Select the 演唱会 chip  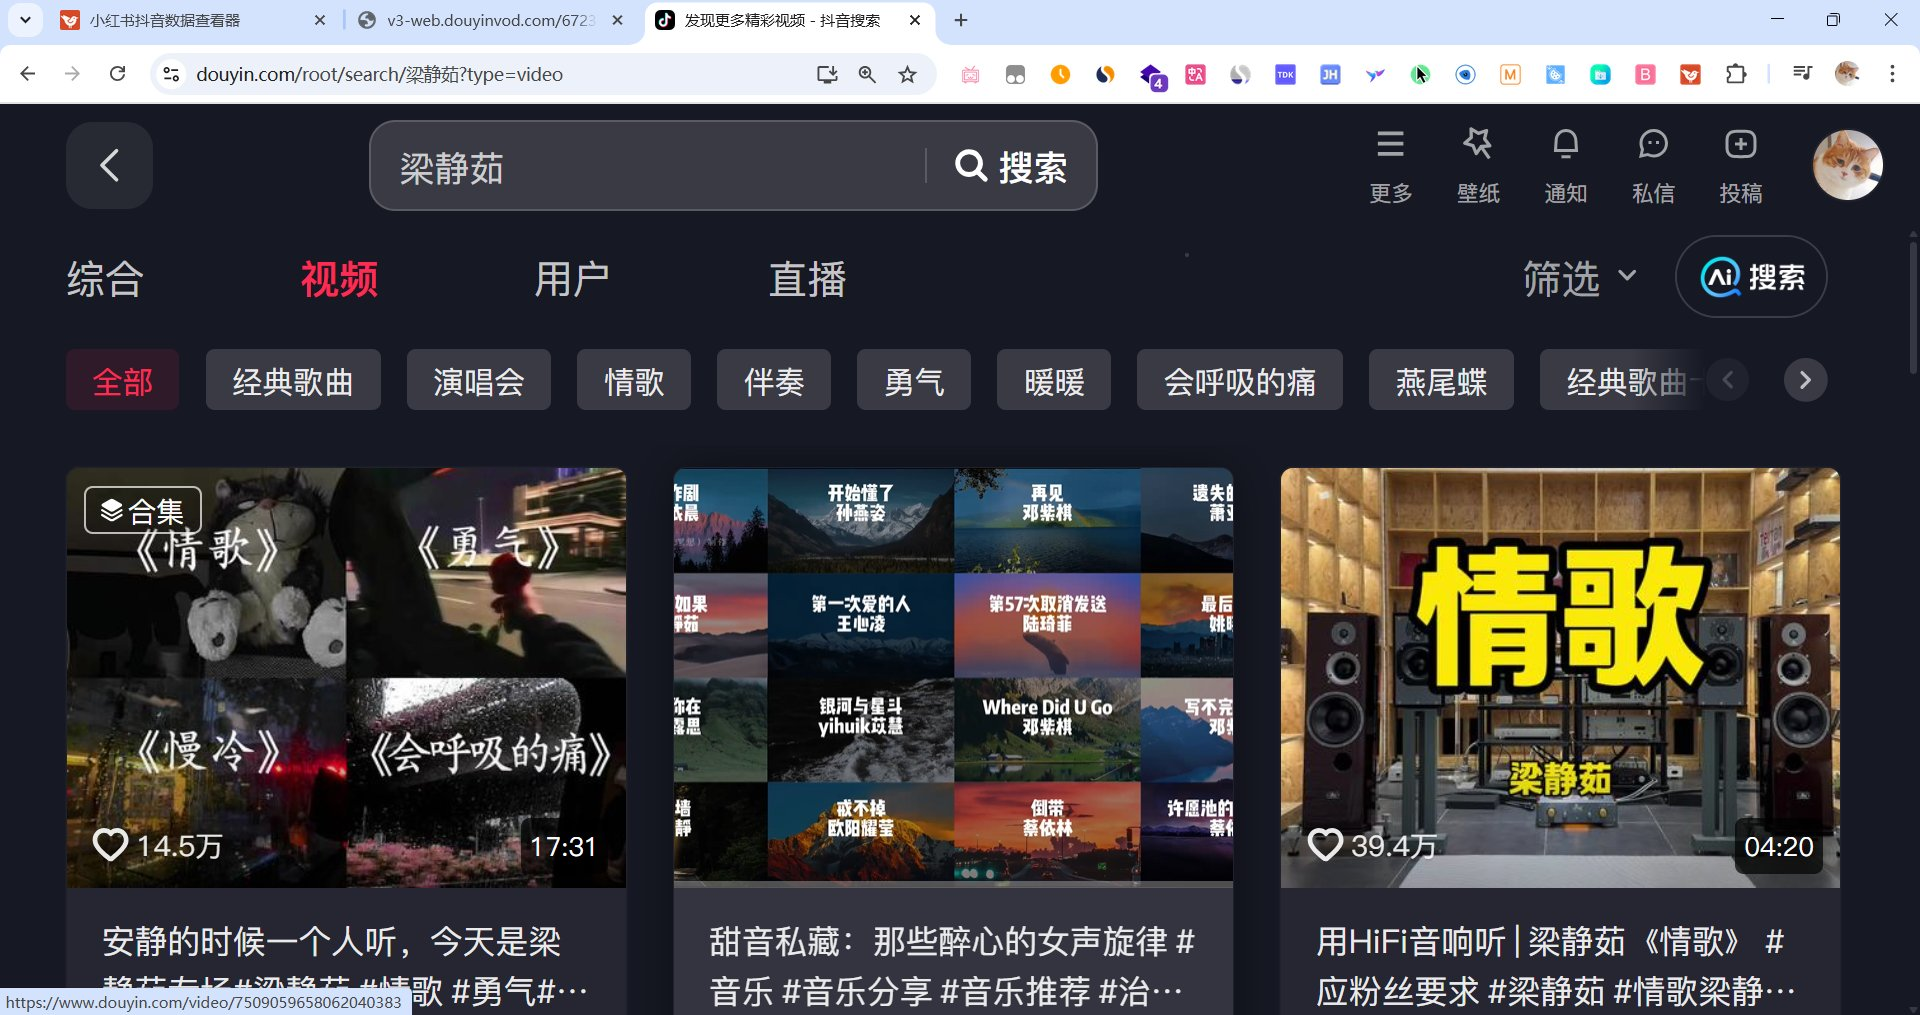click(x=479, y=380)
